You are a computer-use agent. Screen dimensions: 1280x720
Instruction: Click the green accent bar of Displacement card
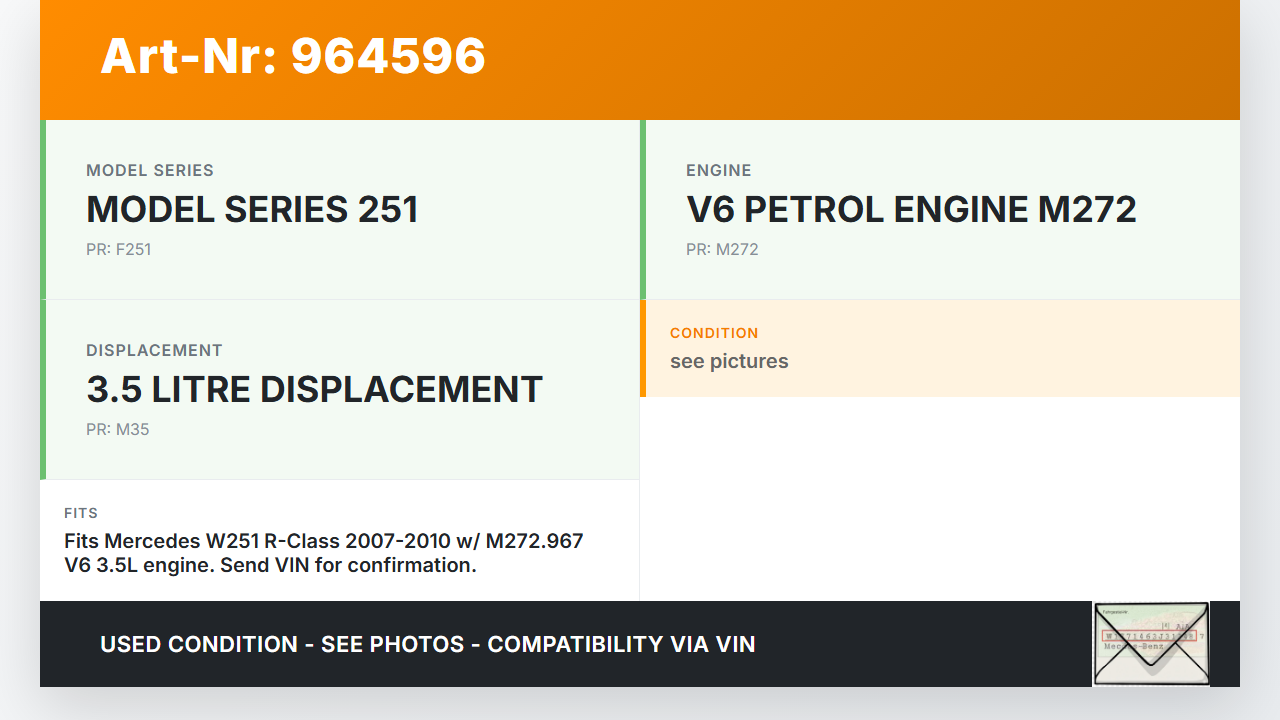click(43, 390)
